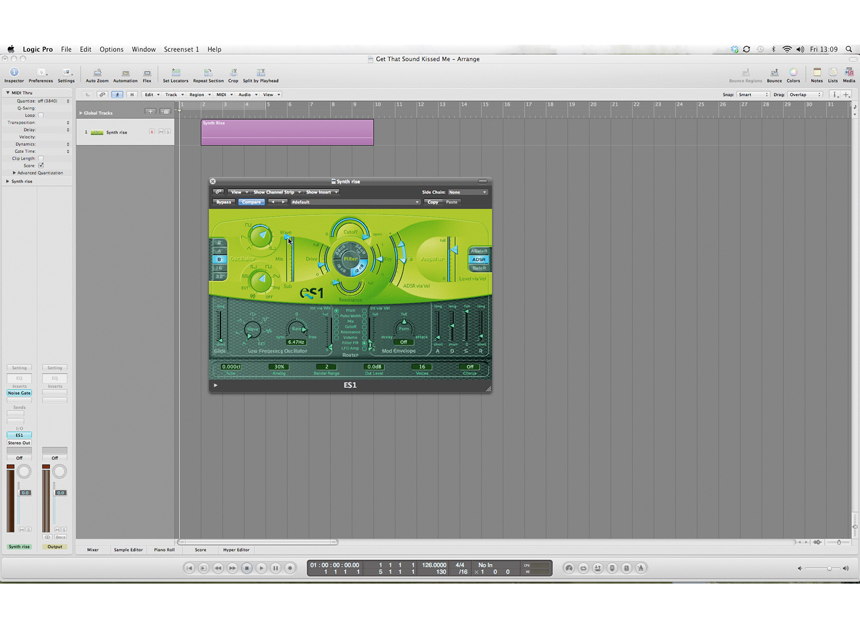
Task: Expand Advanced Quantization options
Action: click(x=14, y=172)
